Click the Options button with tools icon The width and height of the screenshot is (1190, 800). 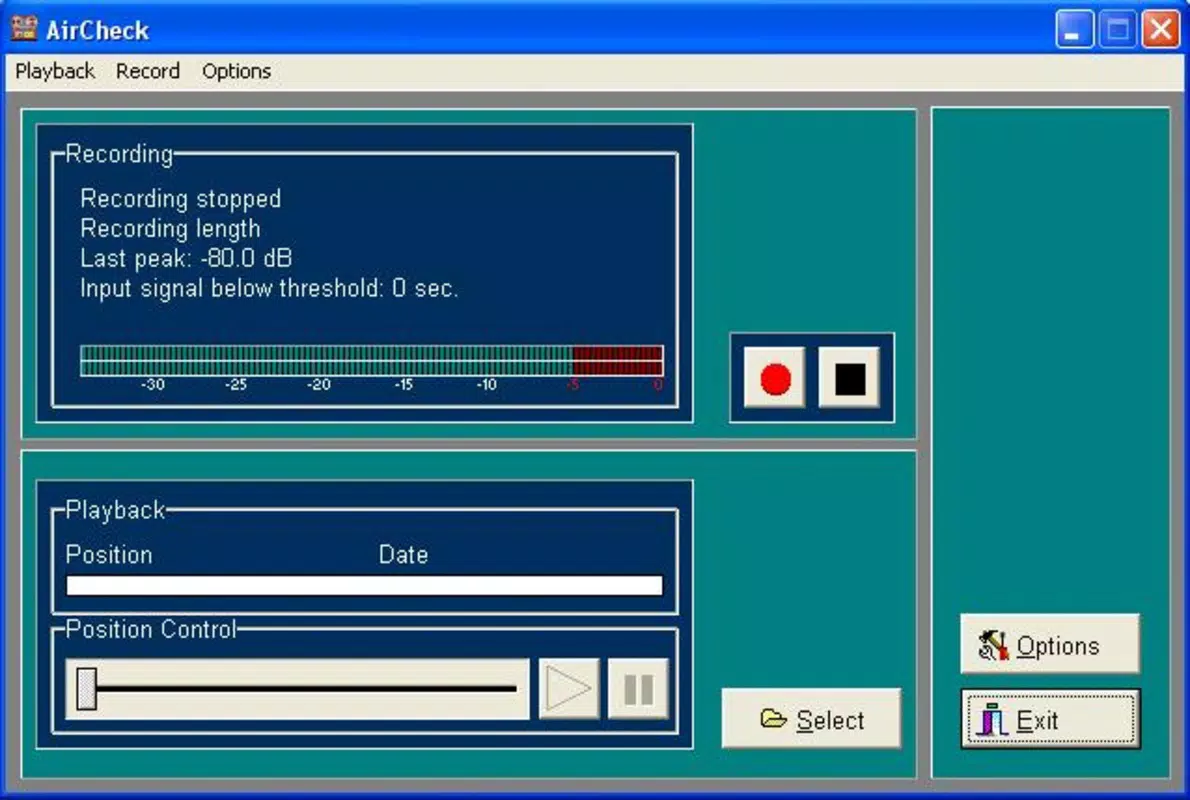coord(1050,644)
